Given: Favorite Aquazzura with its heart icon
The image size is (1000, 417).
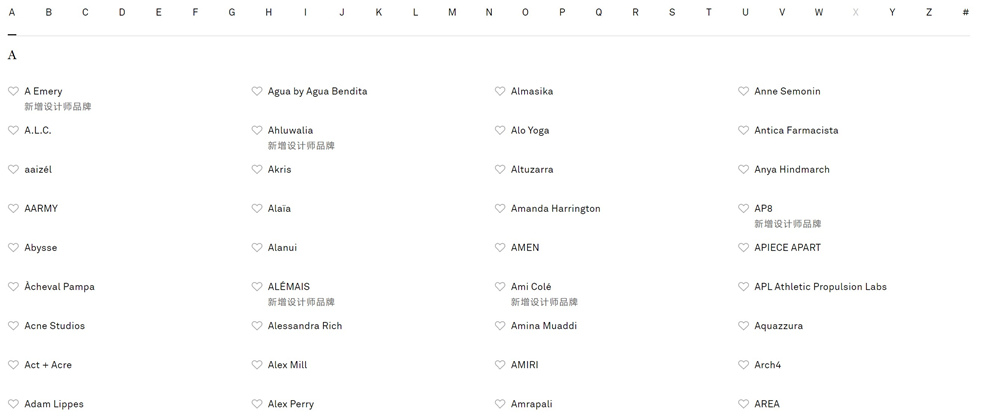Looking at the screenshot, I should coord(743,326).
